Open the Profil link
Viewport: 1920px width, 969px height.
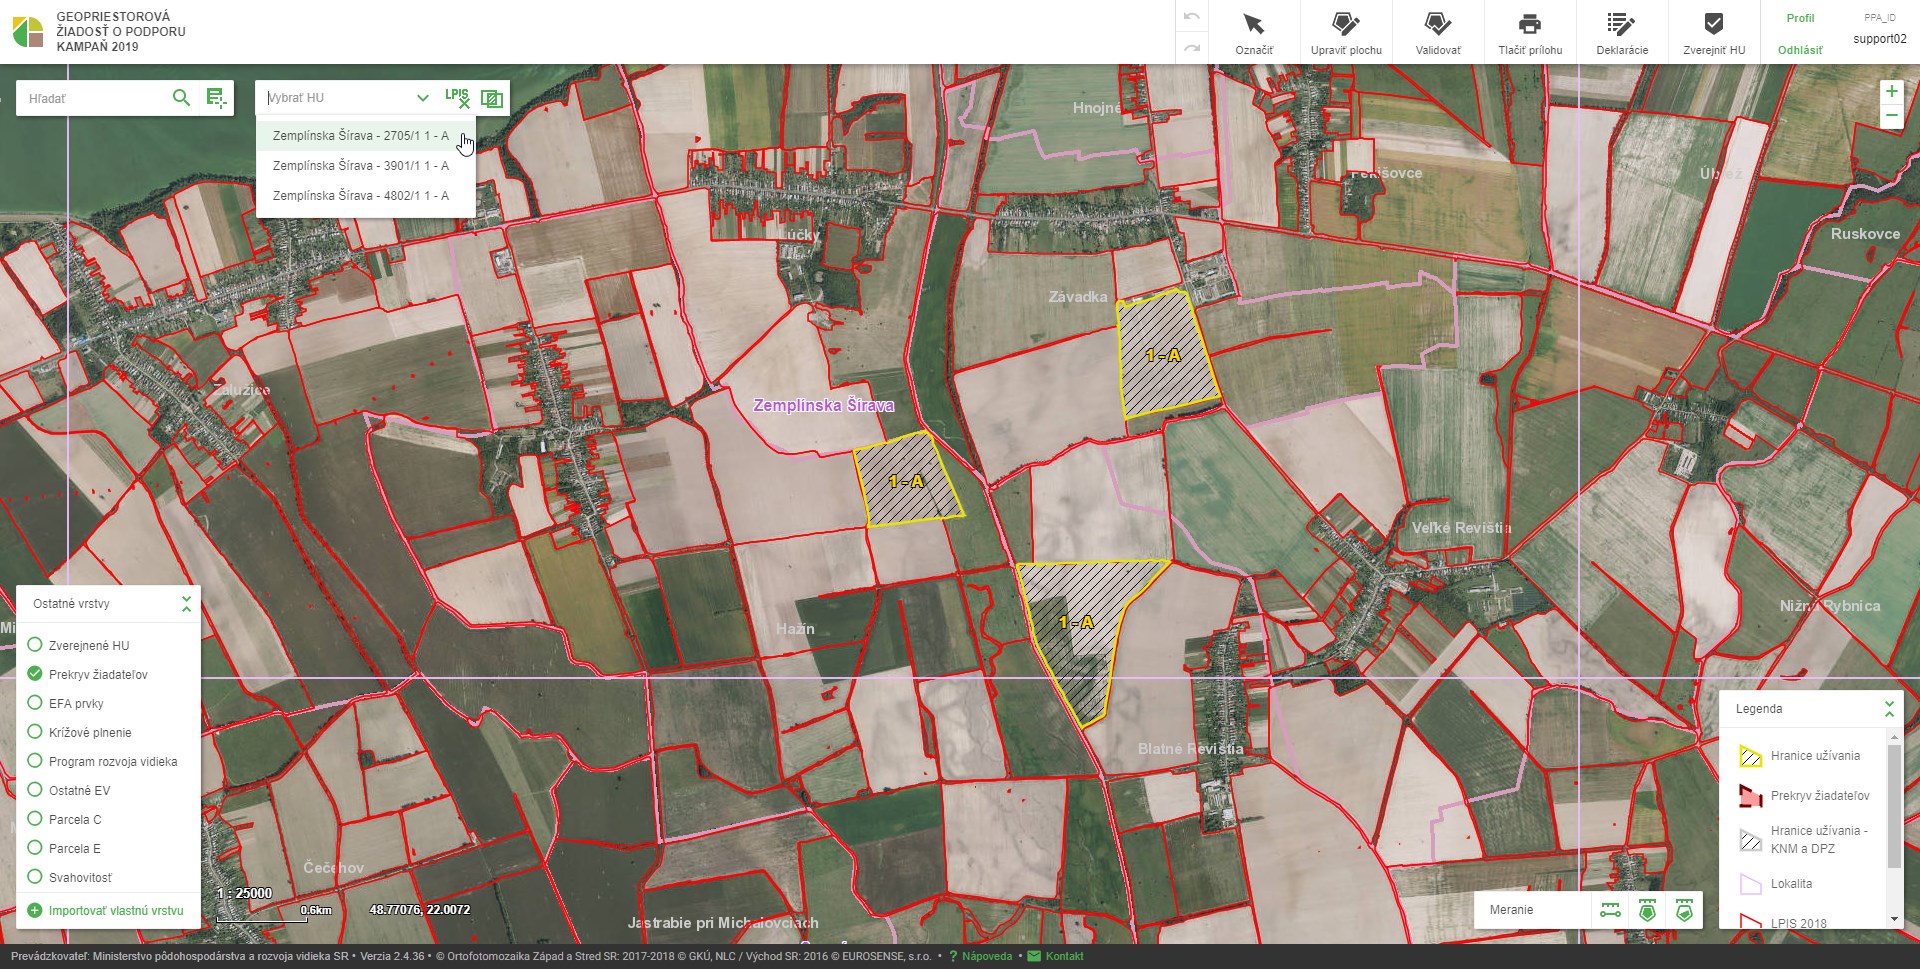tap(1800, 18)
